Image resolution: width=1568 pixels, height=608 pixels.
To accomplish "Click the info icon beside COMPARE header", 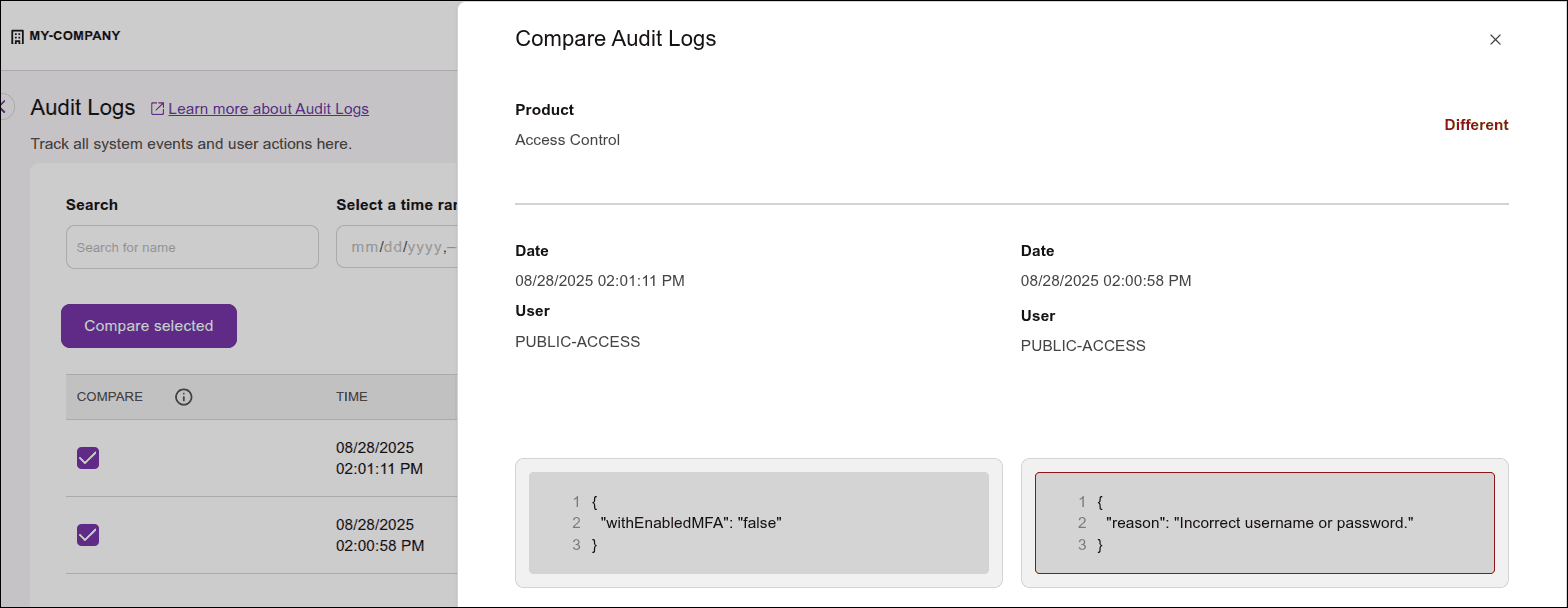I will tap(183, 397).
